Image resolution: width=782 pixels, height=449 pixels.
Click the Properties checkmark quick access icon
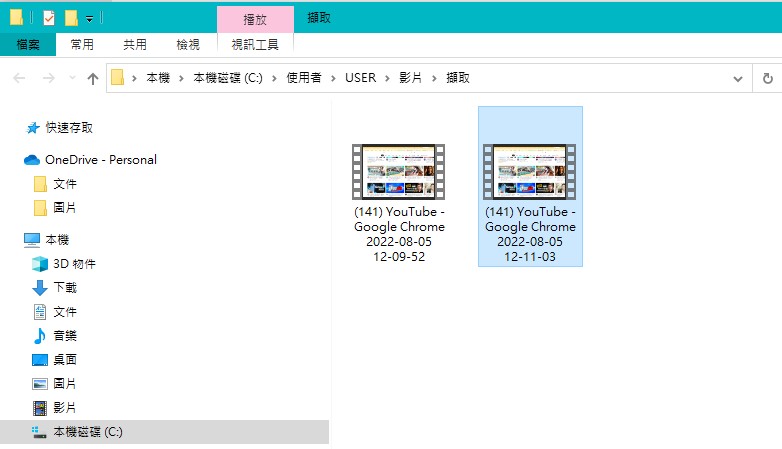pos(48,18)
